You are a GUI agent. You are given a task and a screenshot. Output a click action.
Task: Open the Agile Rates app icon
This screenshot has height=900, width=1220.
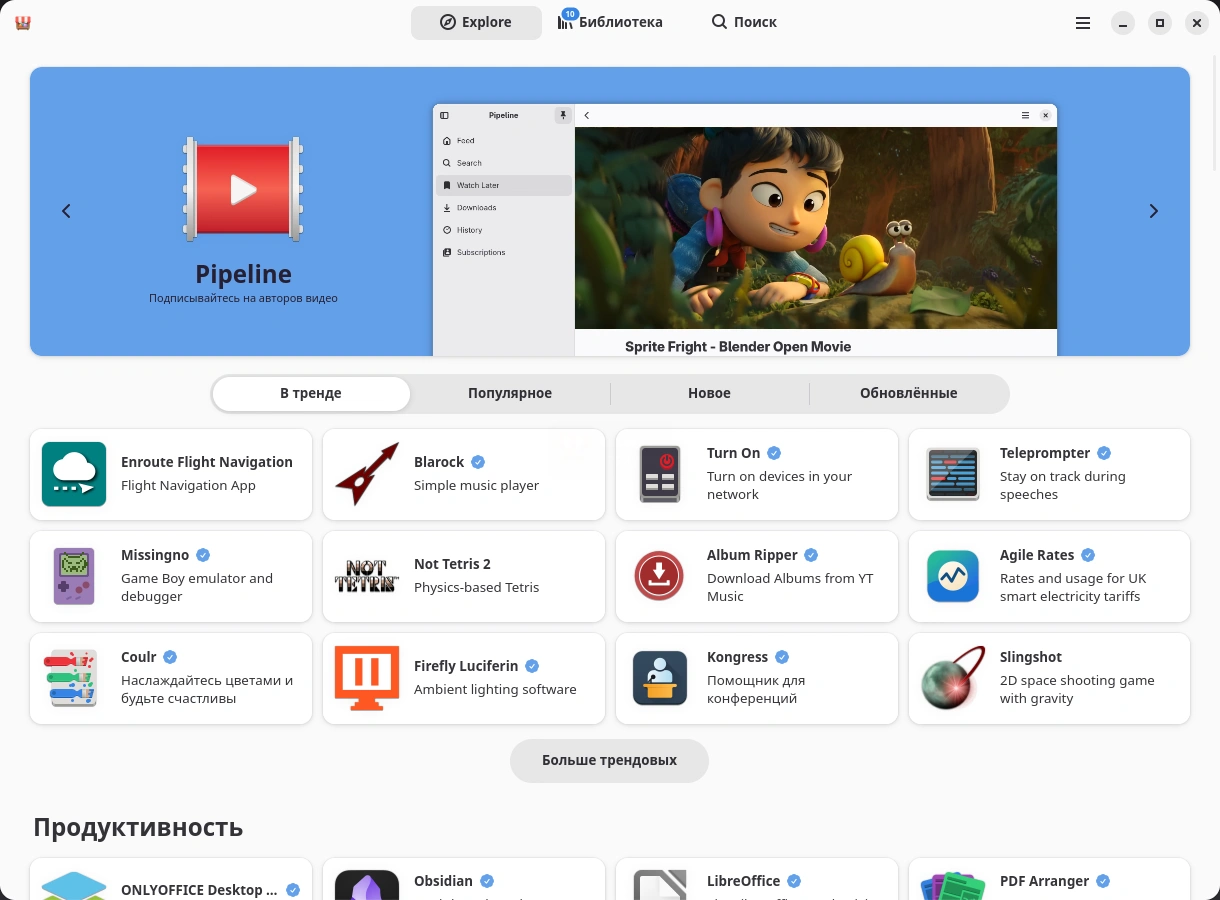point(953,576)
